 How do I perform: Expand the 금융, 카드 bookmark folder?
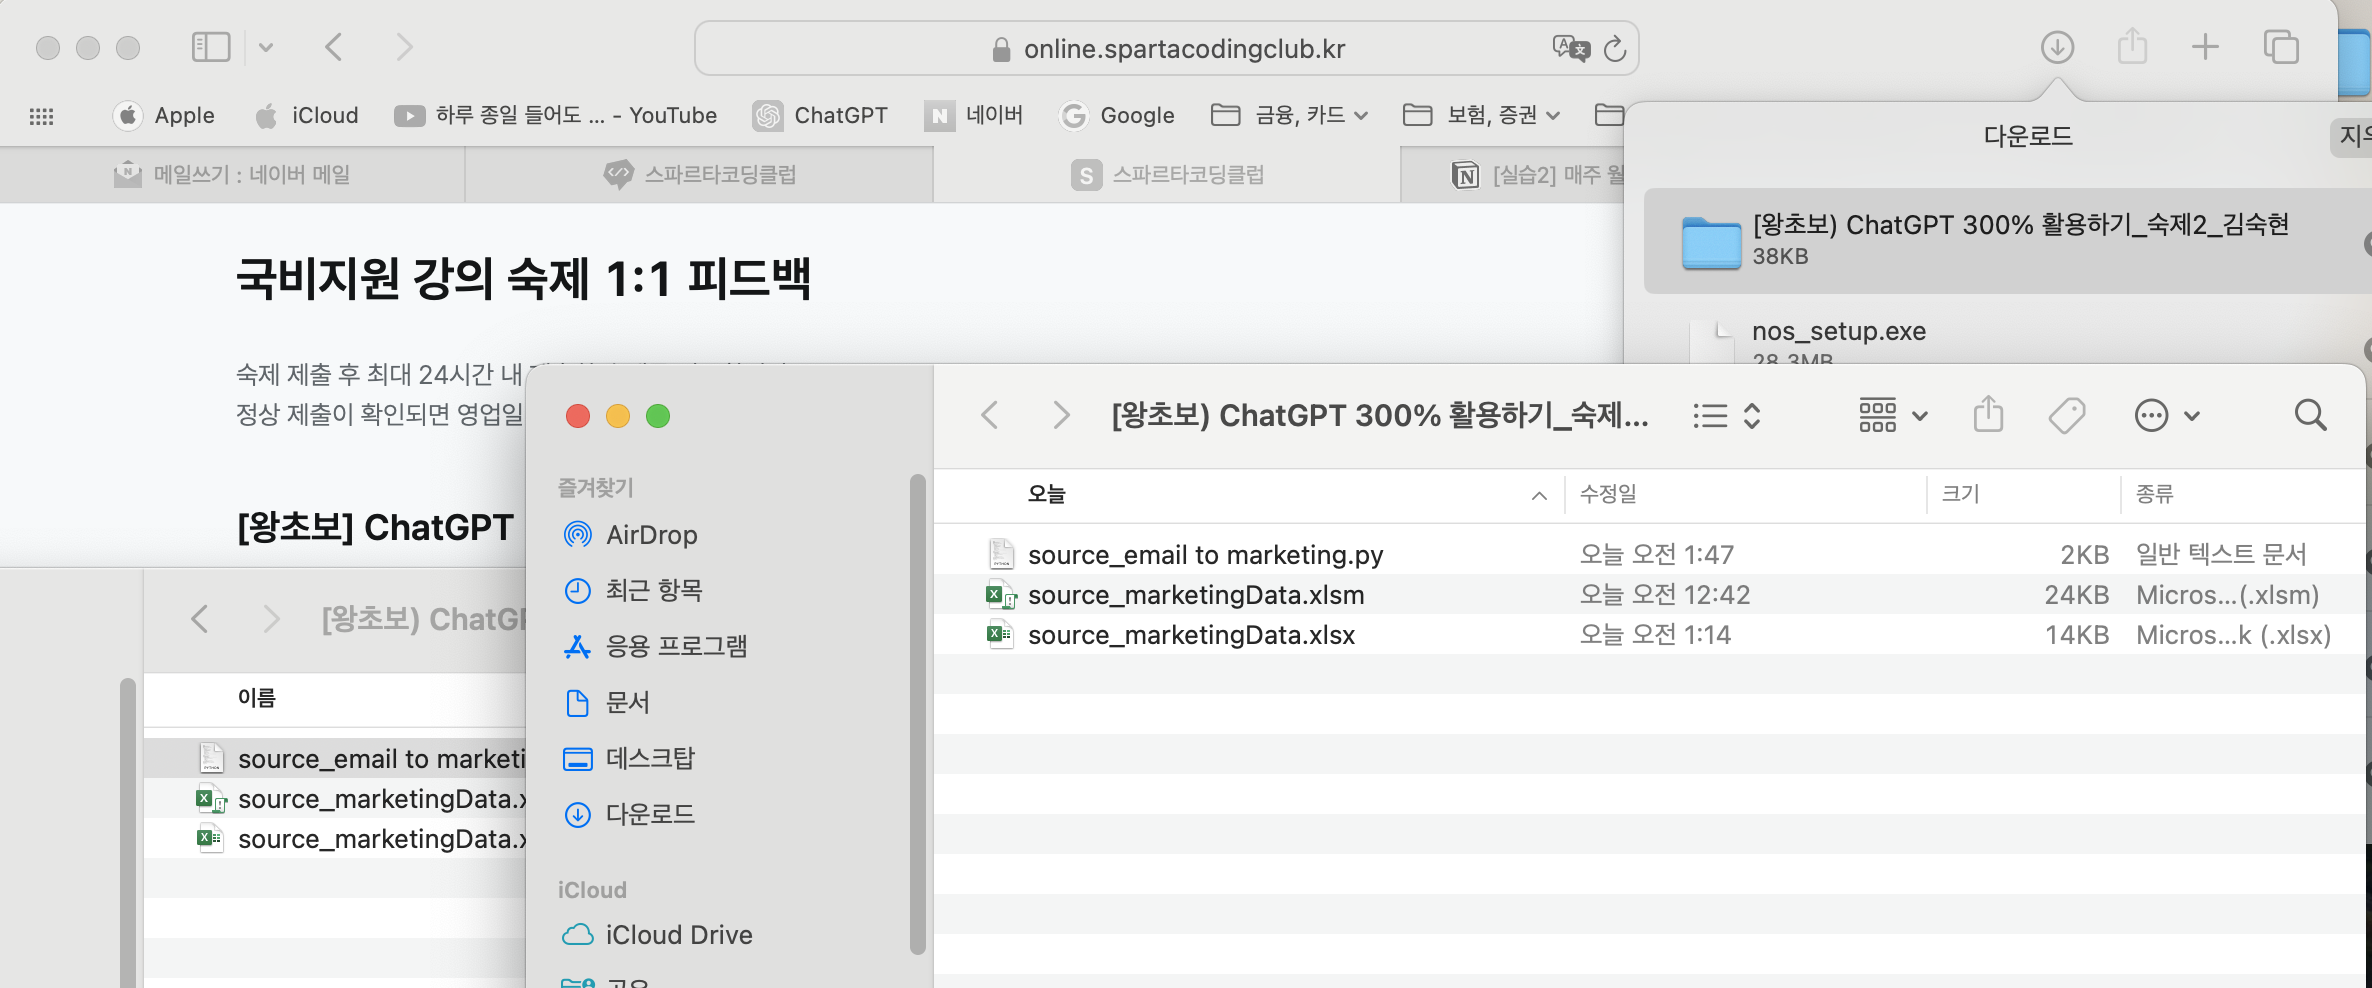click(x=1289, y=116)
